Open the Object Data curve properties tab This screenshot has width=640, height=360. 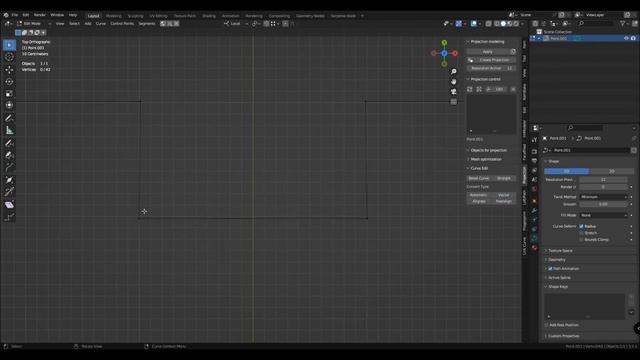[x=534, y=238]
